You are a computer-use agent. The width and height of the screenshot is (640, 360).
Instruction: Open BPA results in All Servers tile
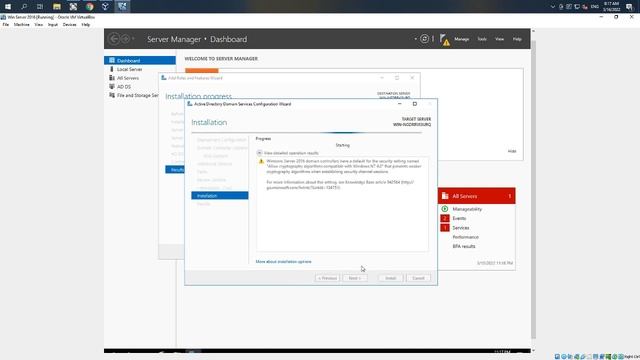[464, 247]
